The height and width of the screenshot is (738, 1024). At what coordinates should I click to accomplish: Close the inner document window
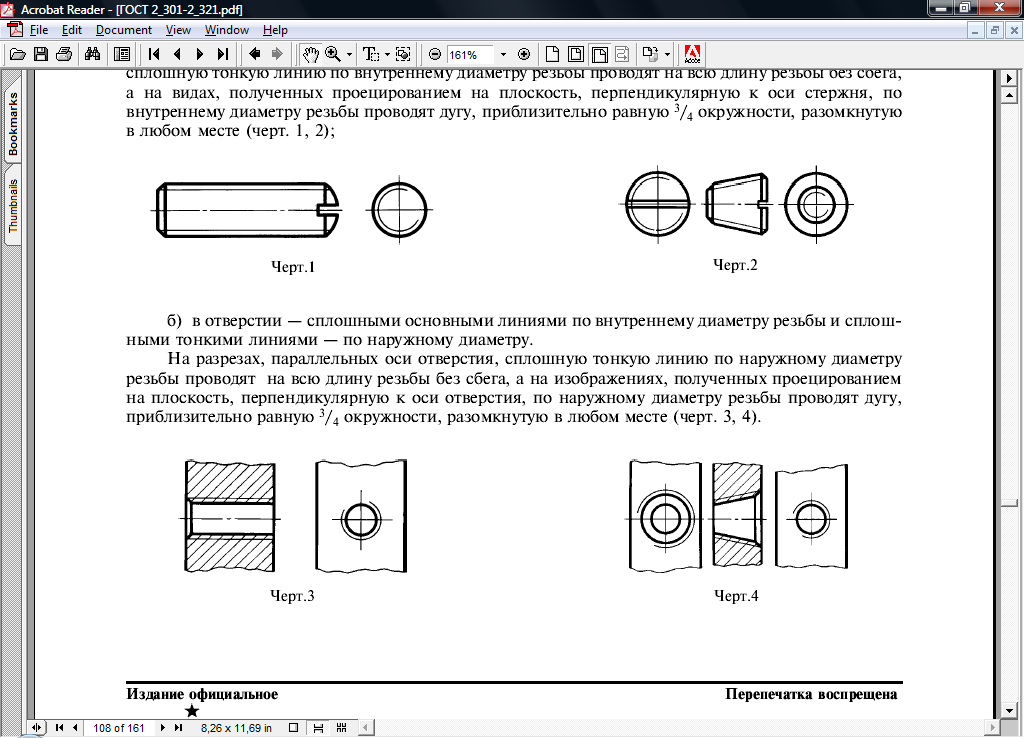[1015, 30]
